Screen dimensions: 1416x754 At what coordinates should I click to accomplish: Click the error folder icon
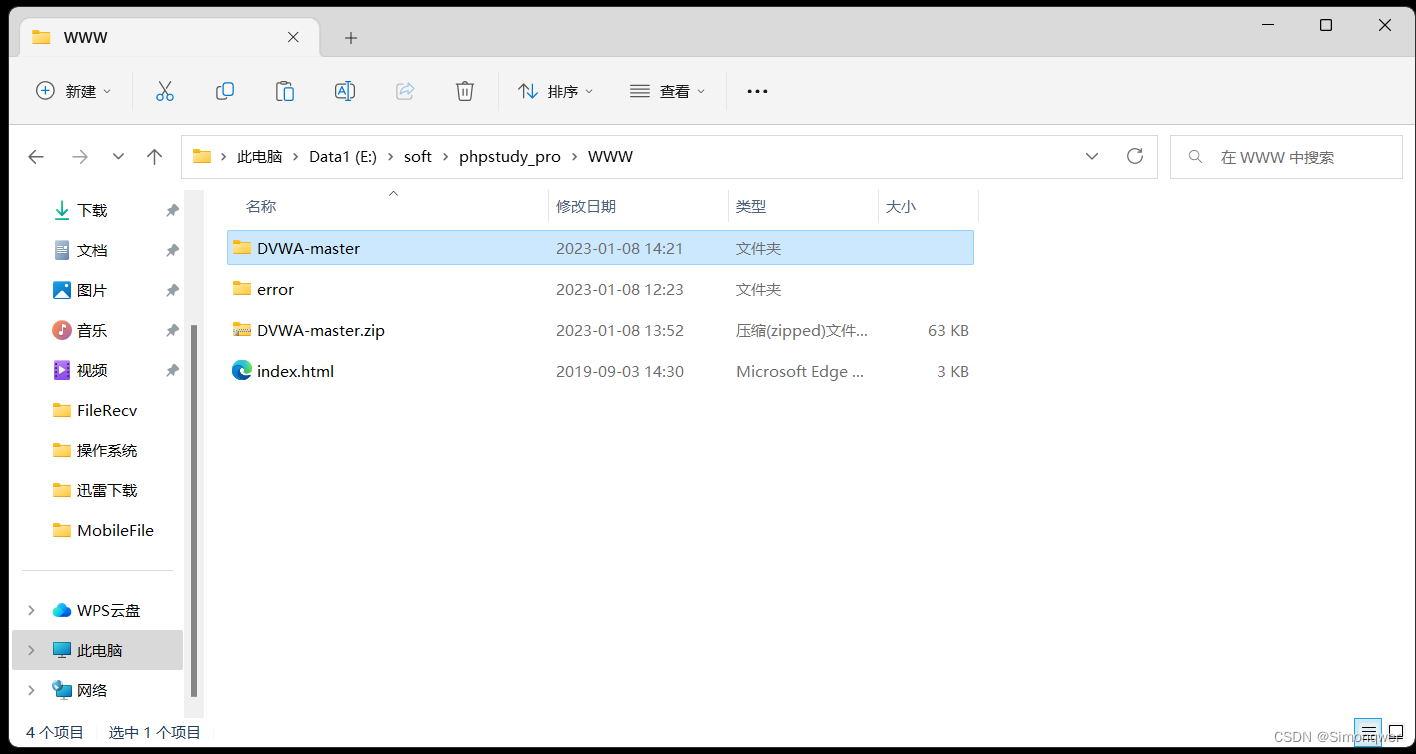click(242, 288)
